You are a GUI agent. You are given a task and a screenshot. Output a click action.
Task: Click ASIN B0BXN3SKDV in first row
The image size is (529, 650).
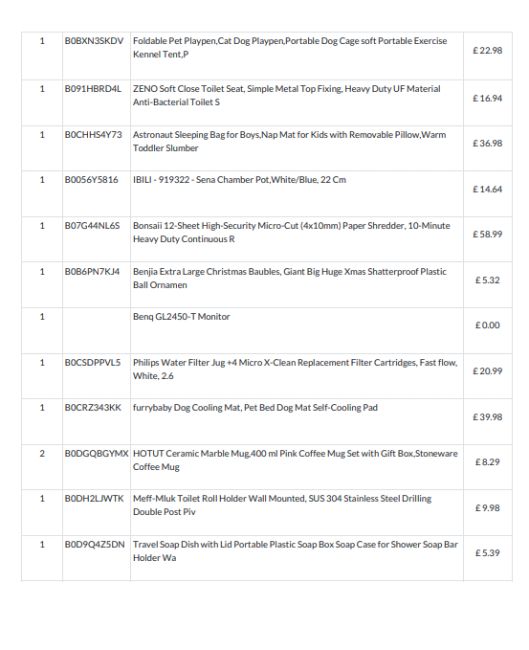(94, 41)
